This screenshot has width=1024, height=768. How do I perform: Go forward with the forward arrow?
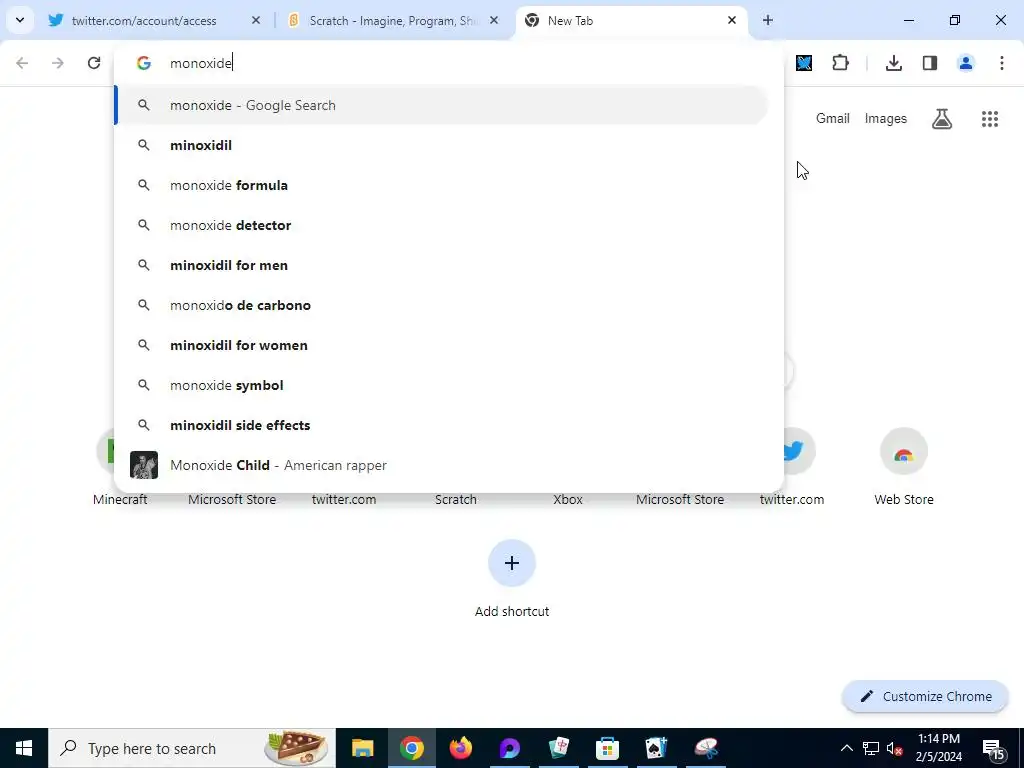58,63
